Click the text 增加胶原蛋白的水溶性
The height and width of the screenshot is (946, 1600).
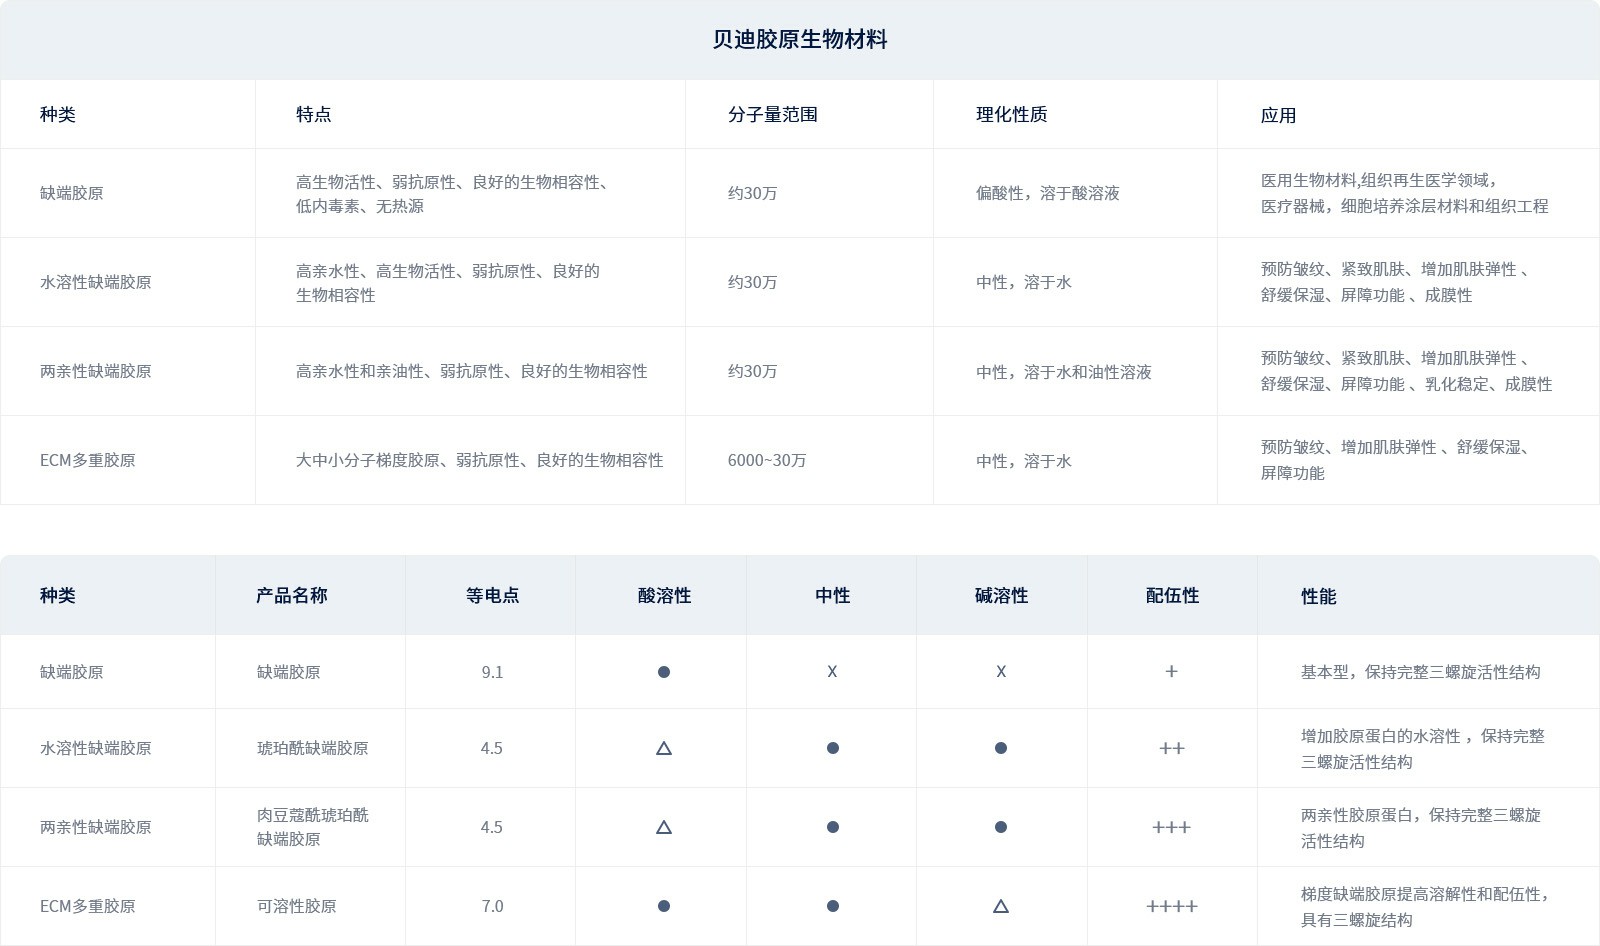(x=1380, y=736)
